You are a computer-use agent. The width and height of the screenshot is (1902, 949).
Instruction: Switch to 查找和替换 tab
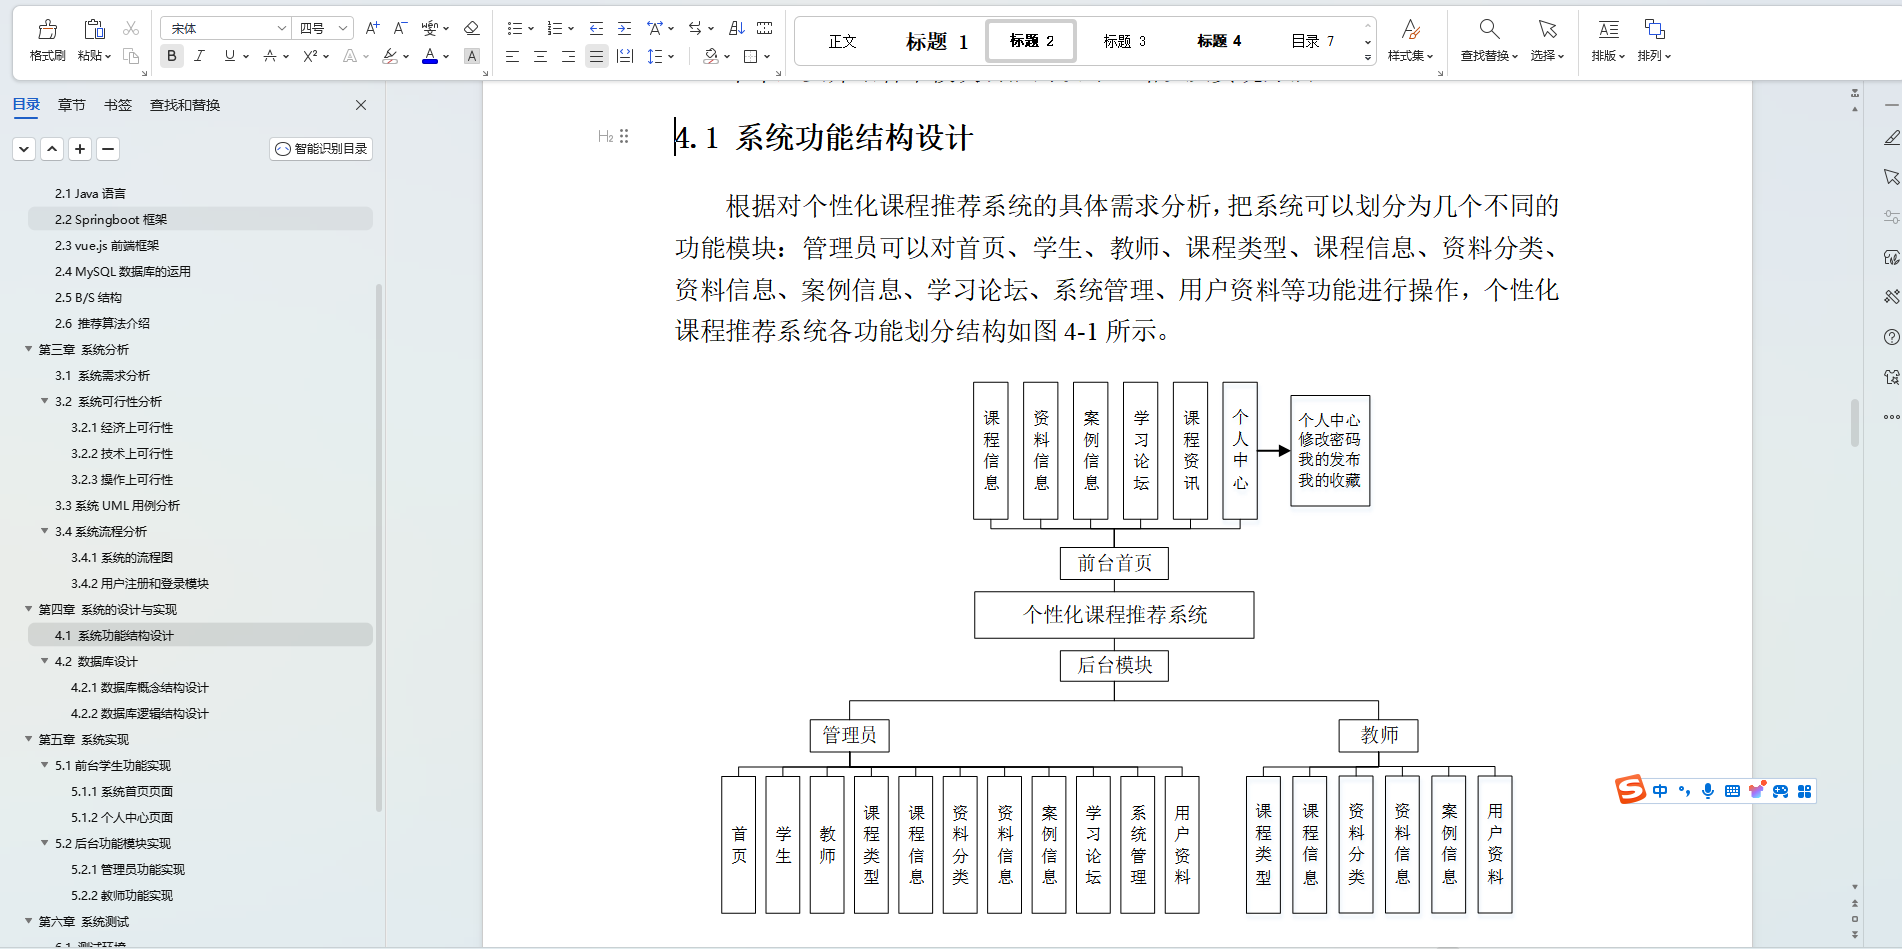click(x=185, y=105)
